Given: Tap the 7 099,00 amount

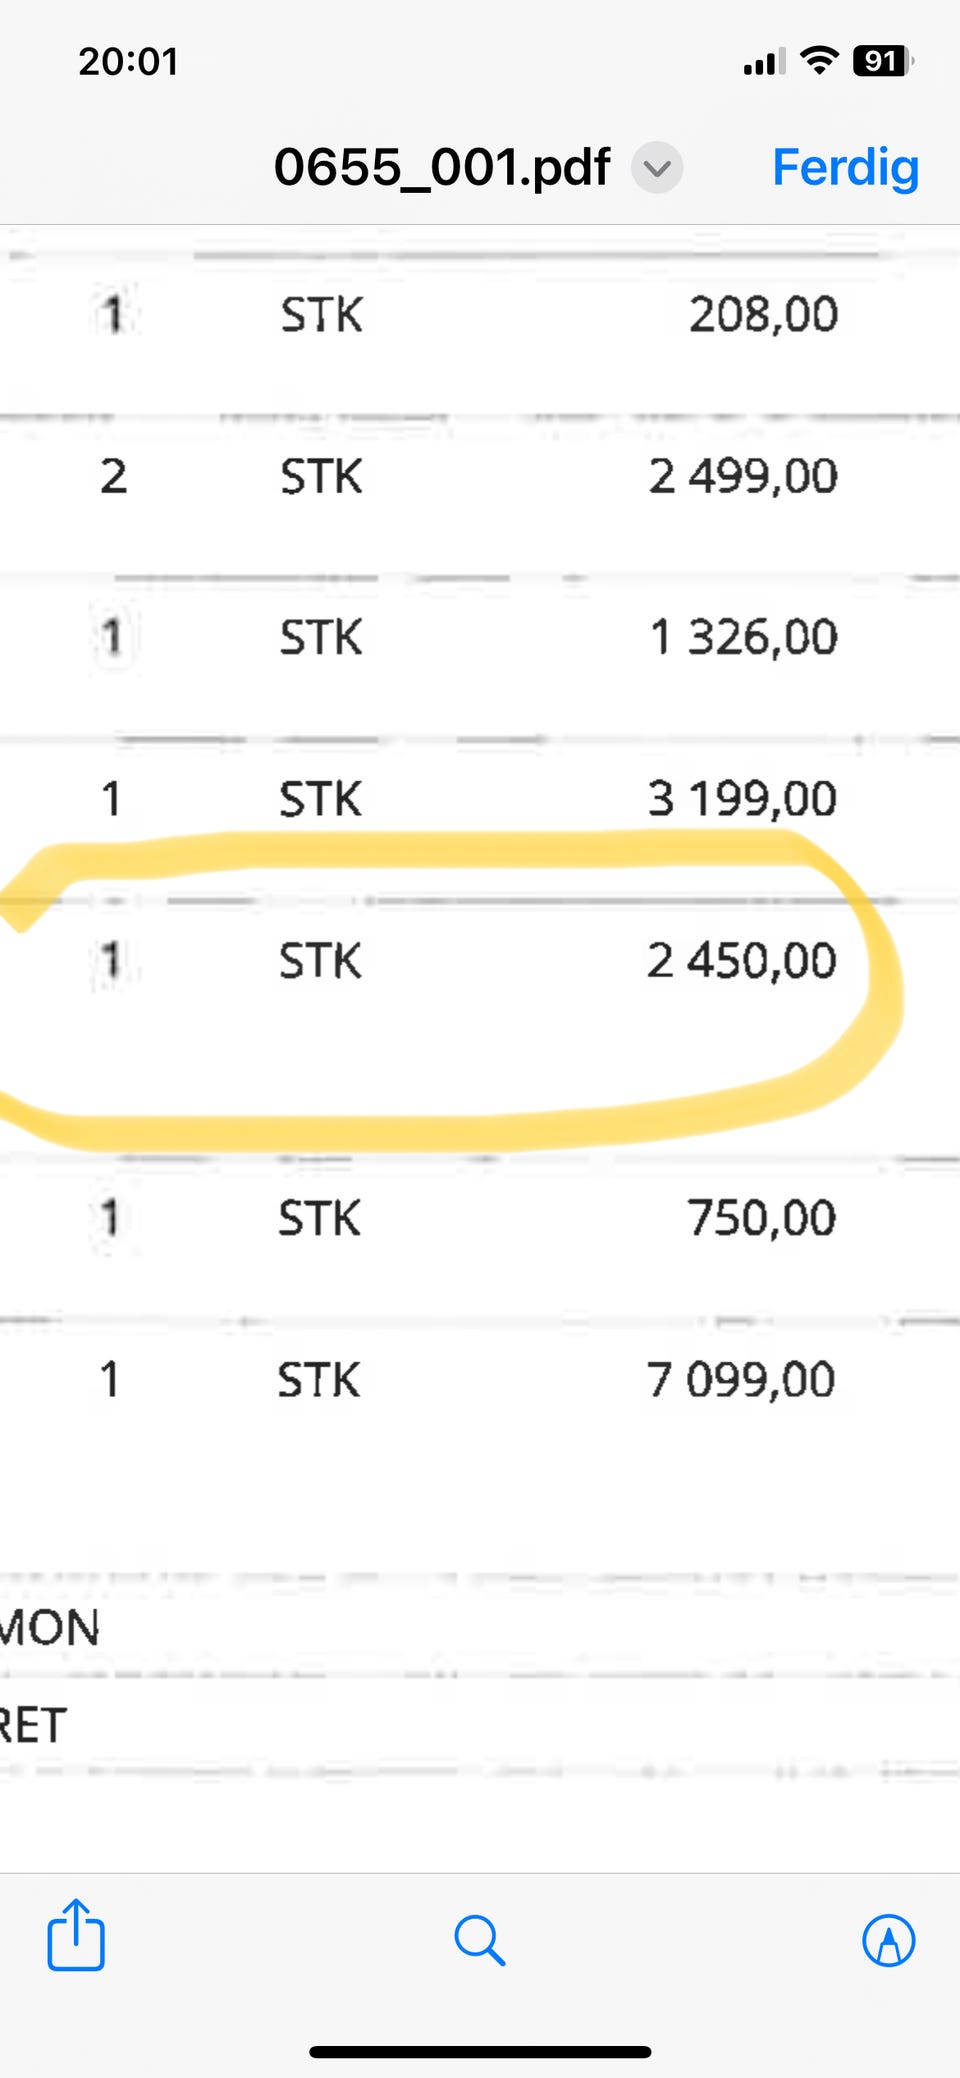Looking at the screenshot, I should click(x=741, y=1380).
